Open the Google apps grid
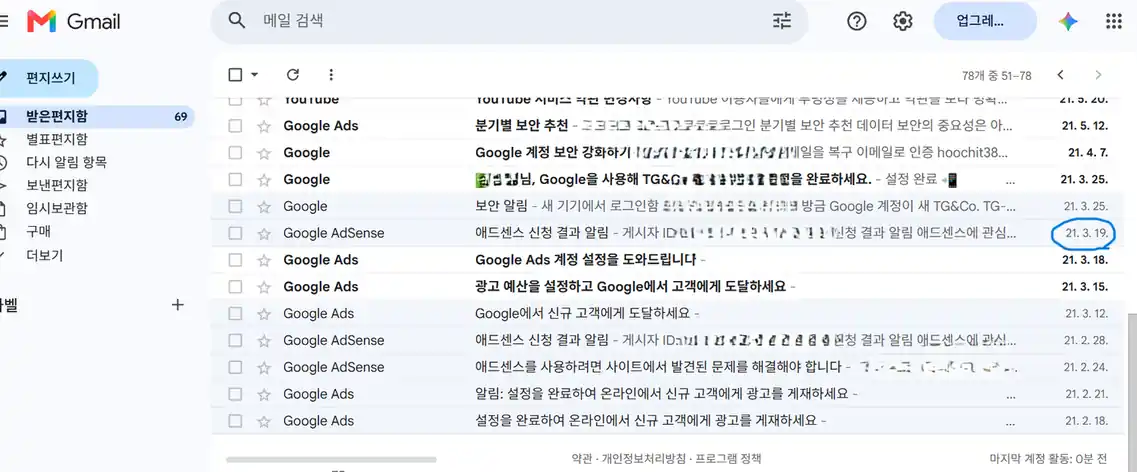This screenshot has width=1137, height=472. [1114, 22]
